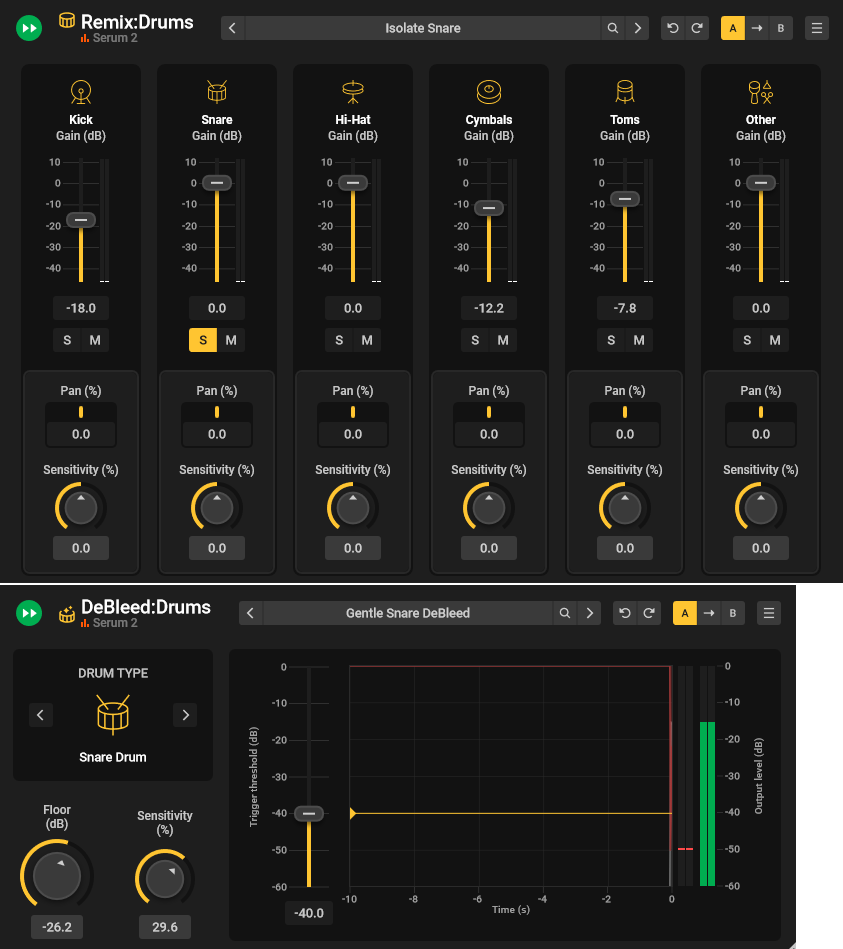Viewport: 843px width, 949px height.
Task: Click the green process button in Remix:Drums
Action: 29,27
